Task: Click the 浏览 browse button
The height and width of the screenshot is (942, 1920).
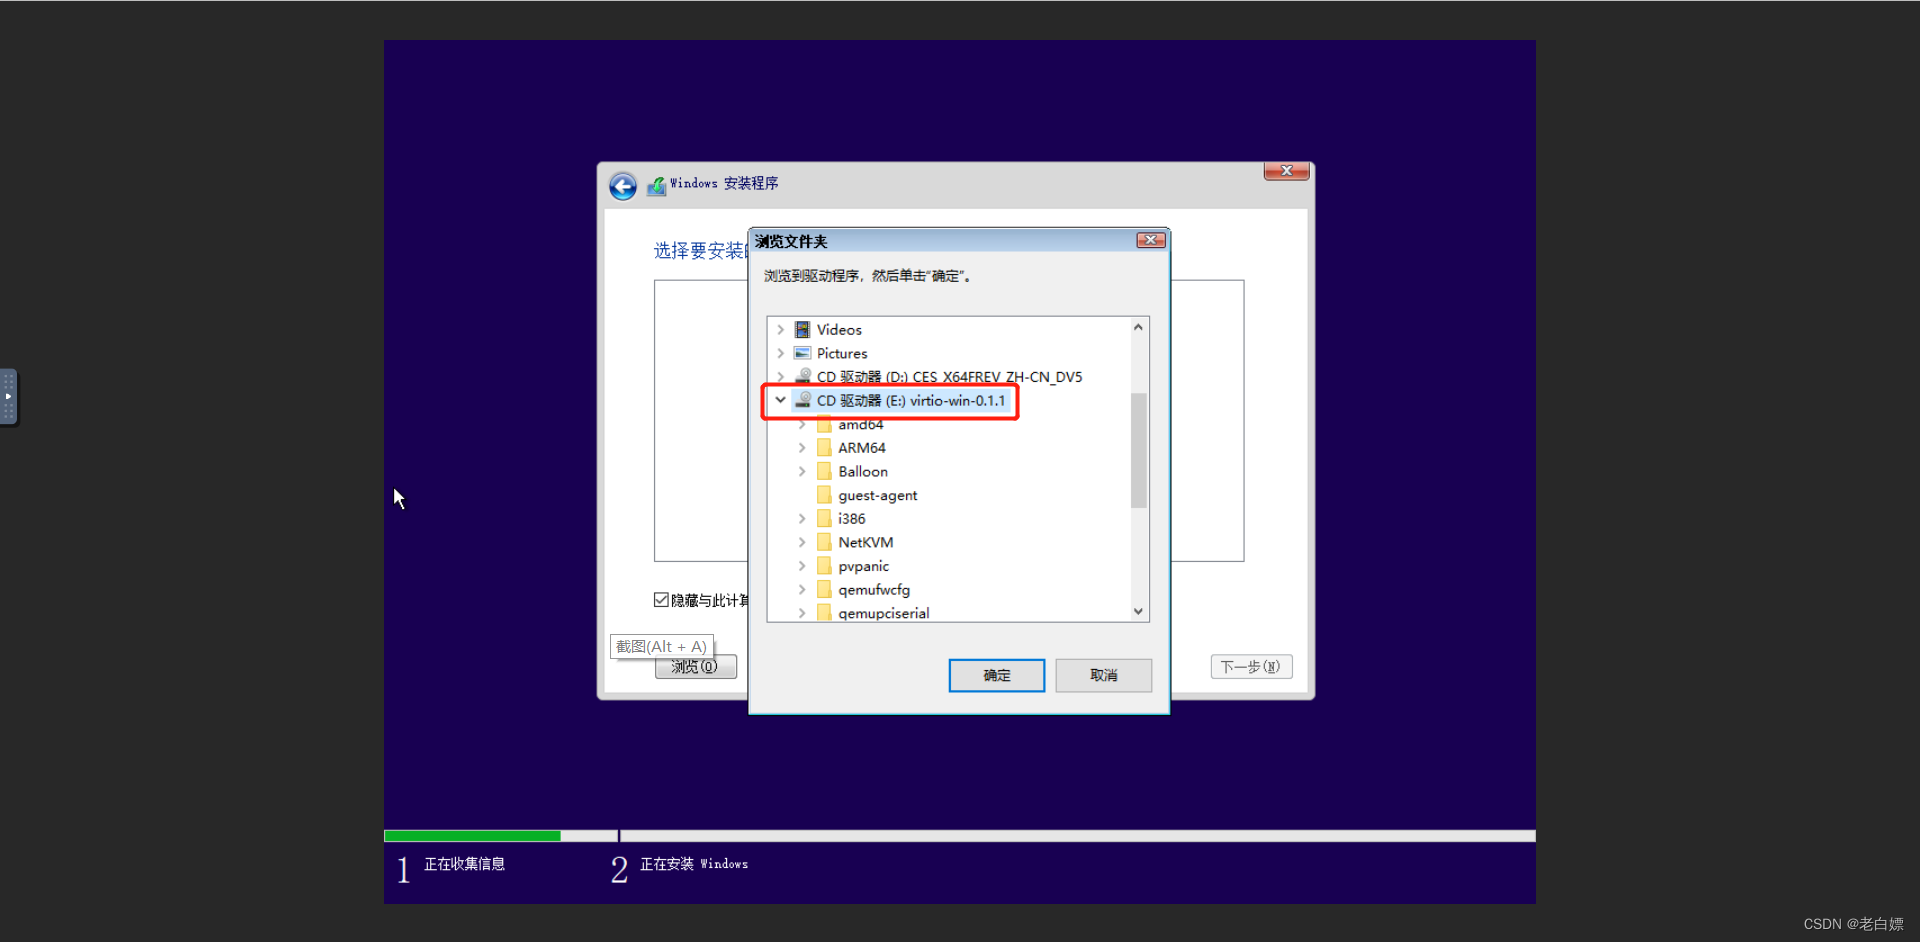Action: (696, 667)
